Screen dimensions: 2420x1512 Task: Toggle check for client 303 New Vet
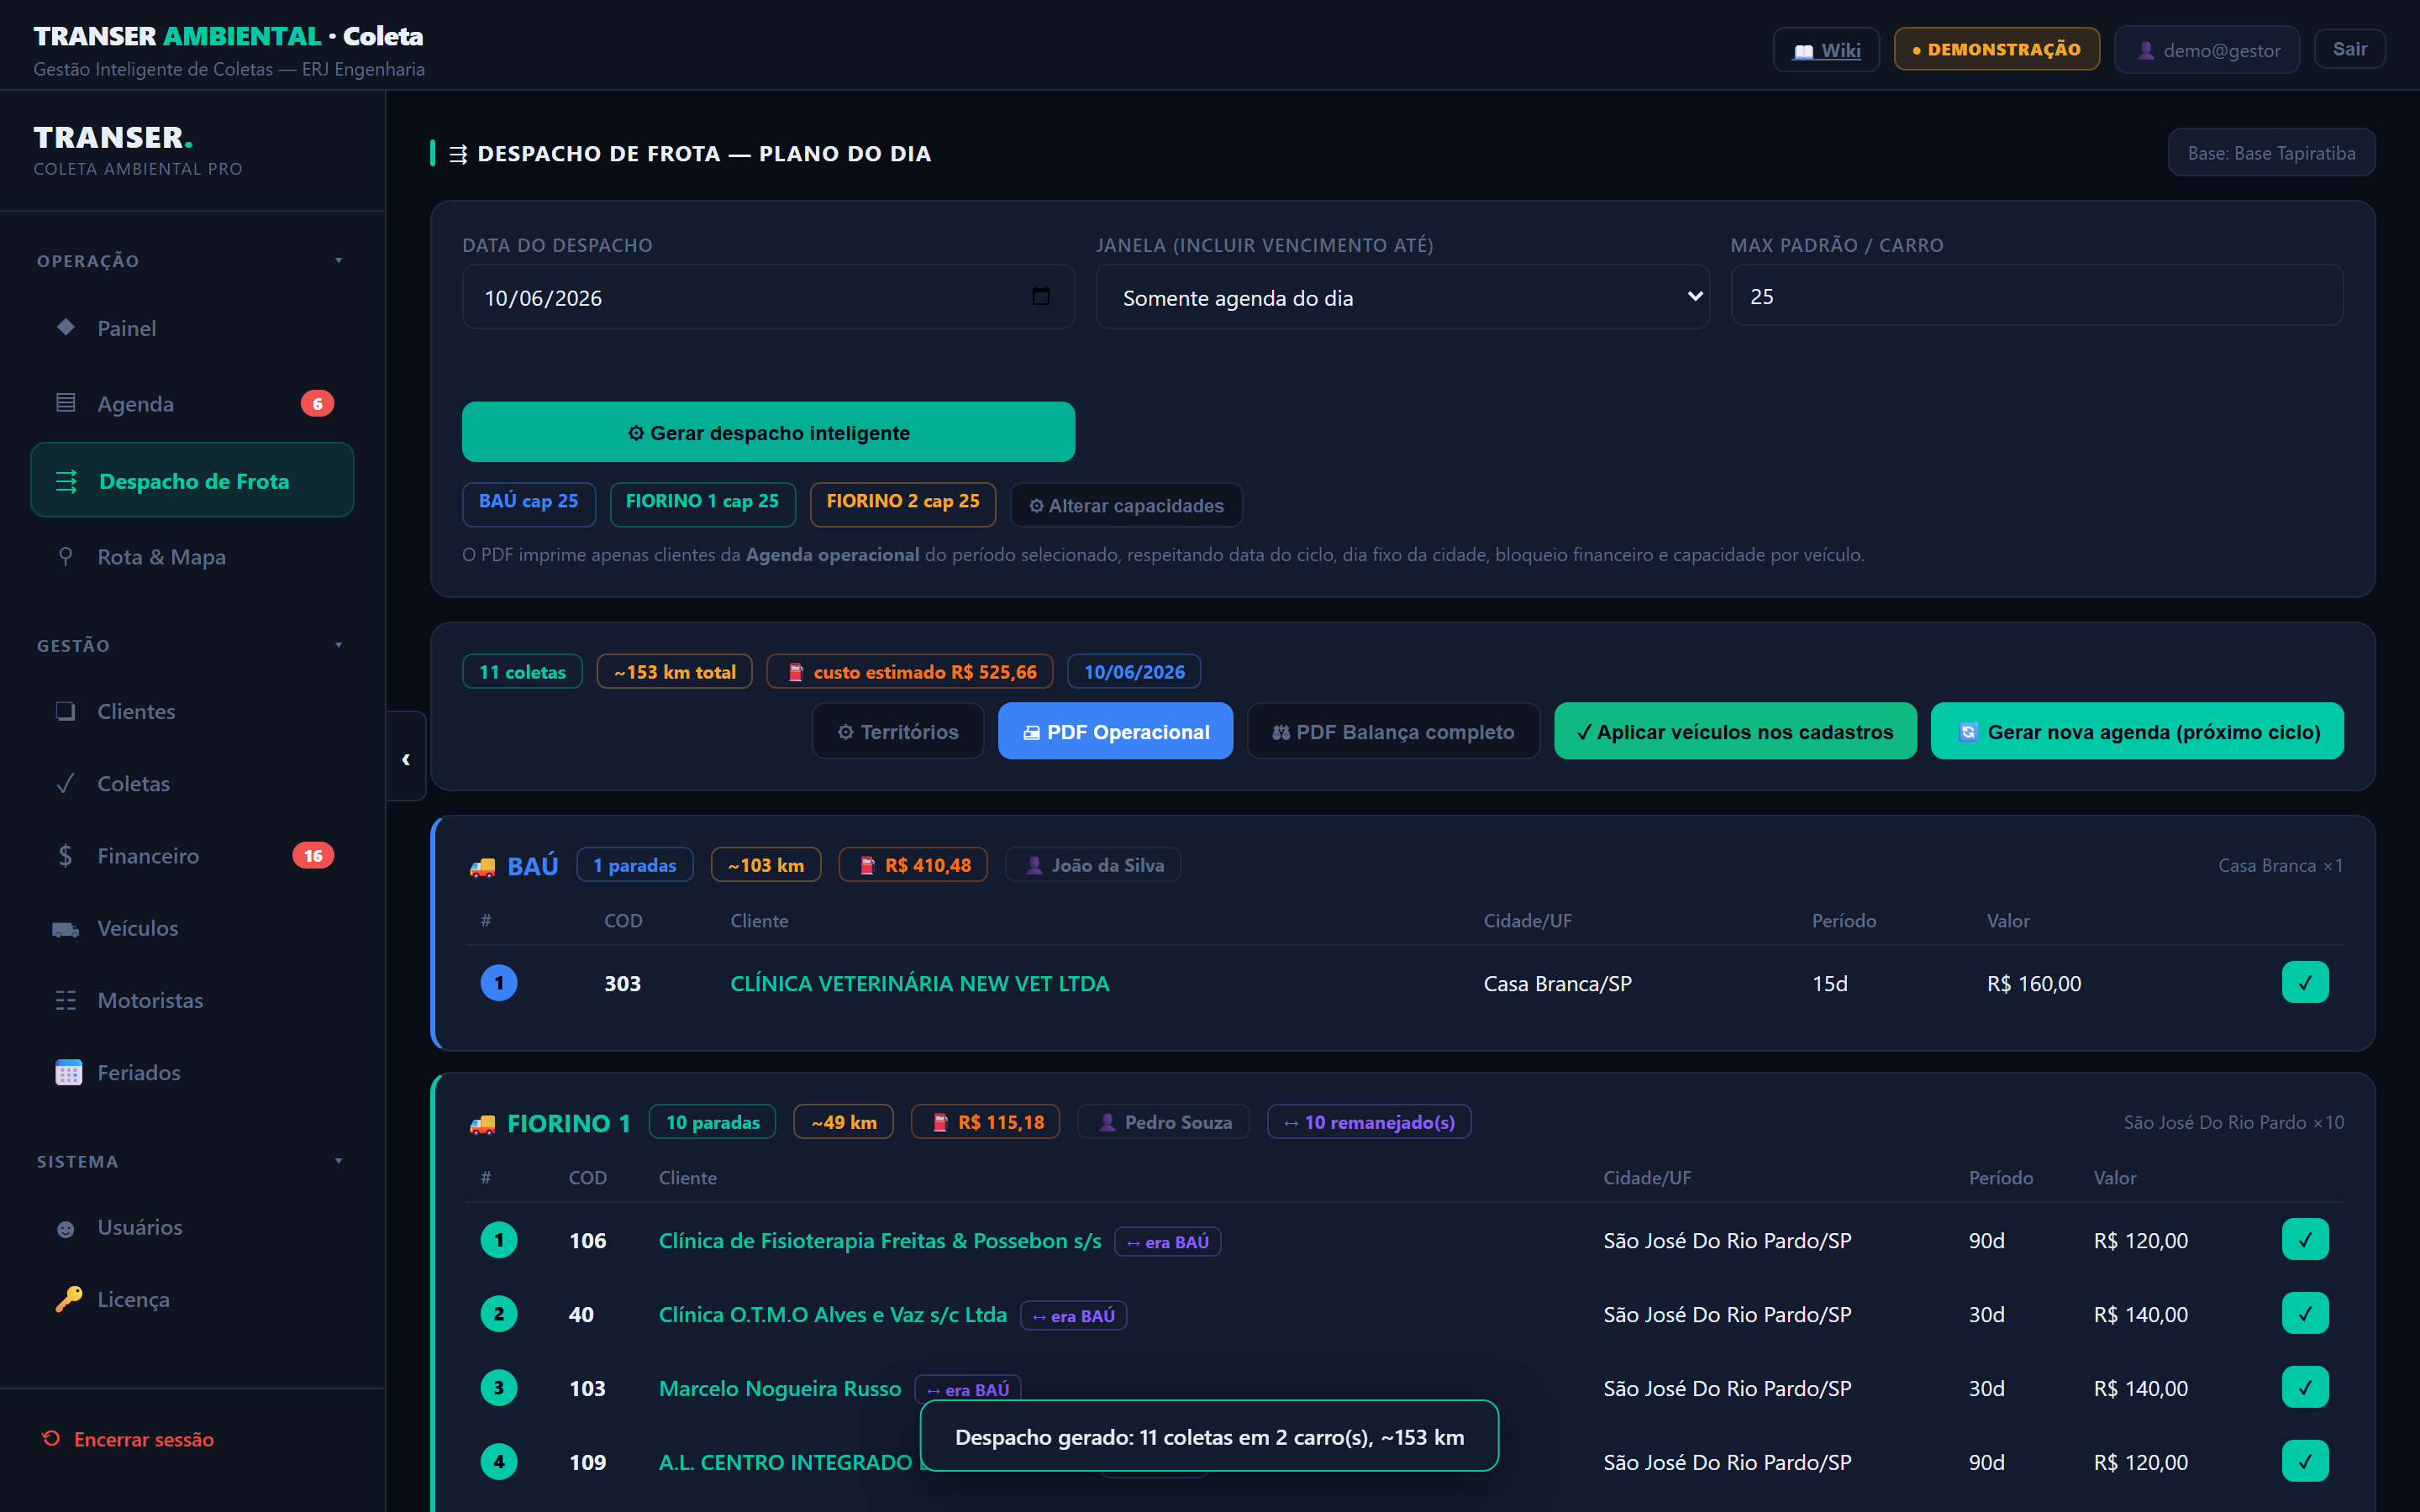(2305, 982)
